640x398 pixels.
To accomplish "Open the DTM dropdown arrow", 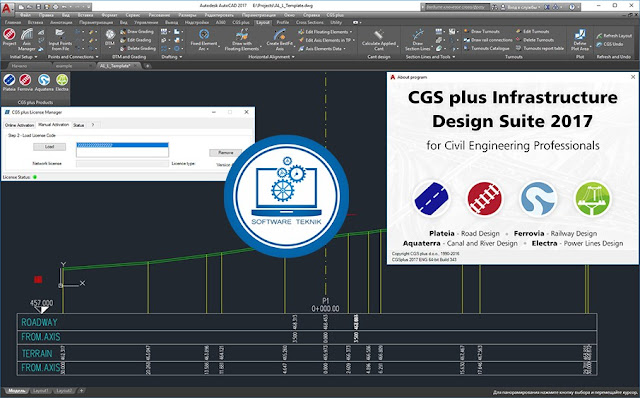I will coord(110,48).
